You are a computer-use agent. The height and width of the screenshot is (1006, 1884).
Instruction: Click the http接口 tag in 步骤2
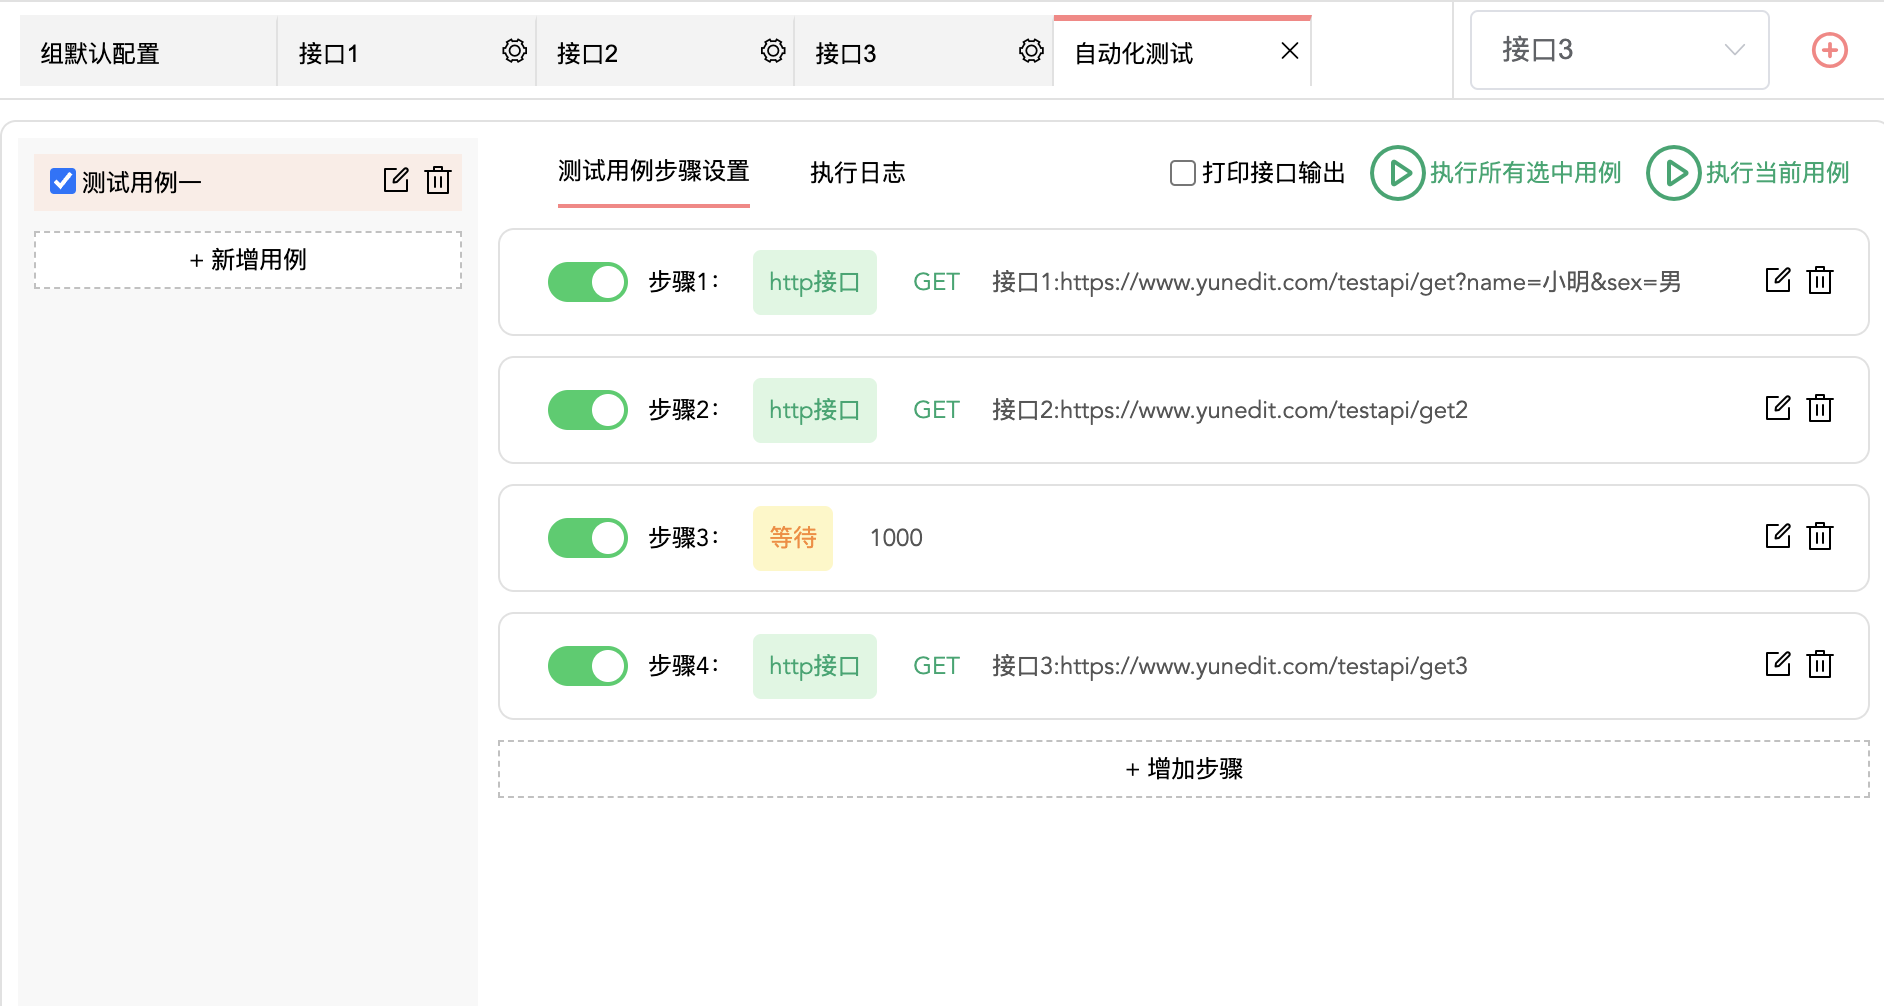815,410
